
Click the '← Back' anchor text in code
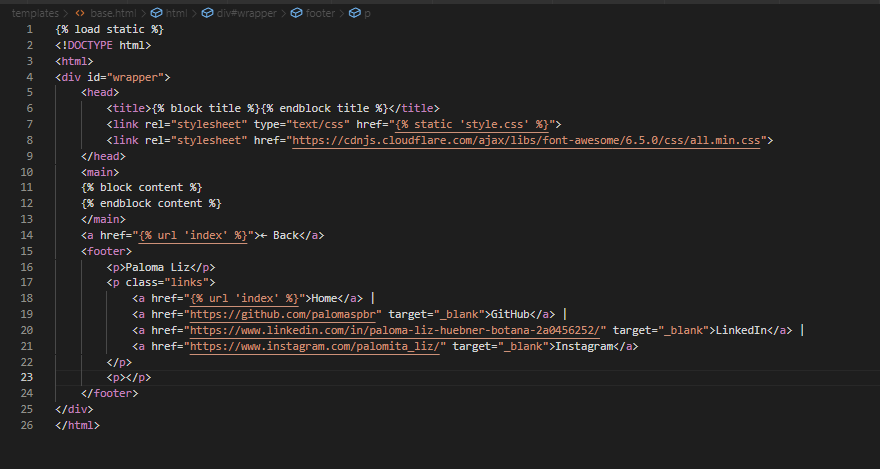click(x=280, y=235)
